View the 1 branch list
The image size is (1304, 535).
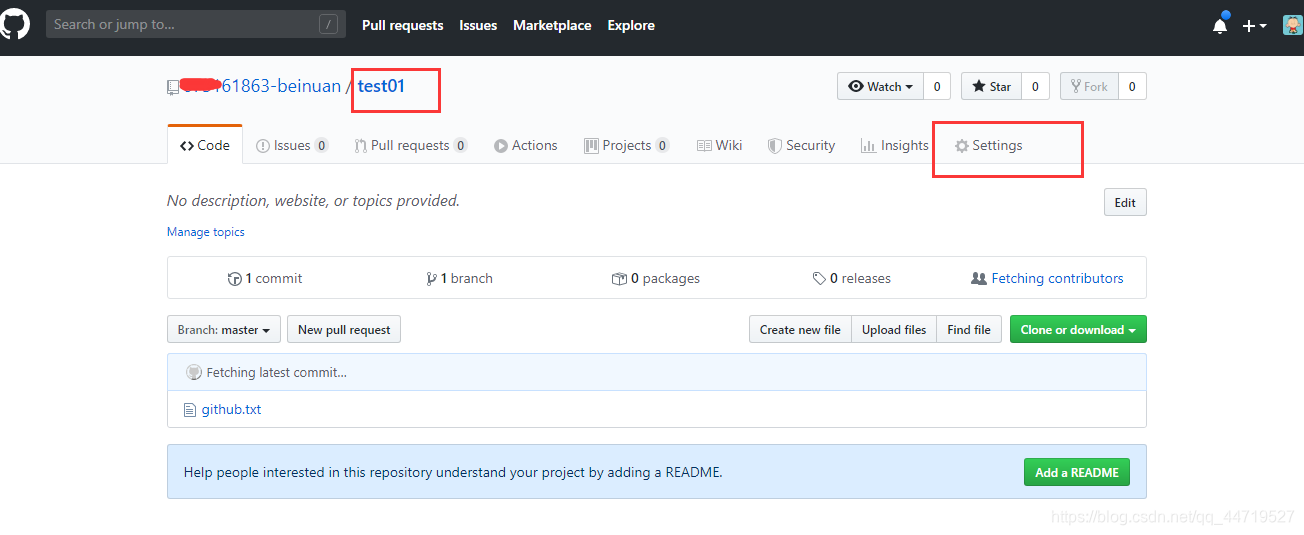coord(460,278)
